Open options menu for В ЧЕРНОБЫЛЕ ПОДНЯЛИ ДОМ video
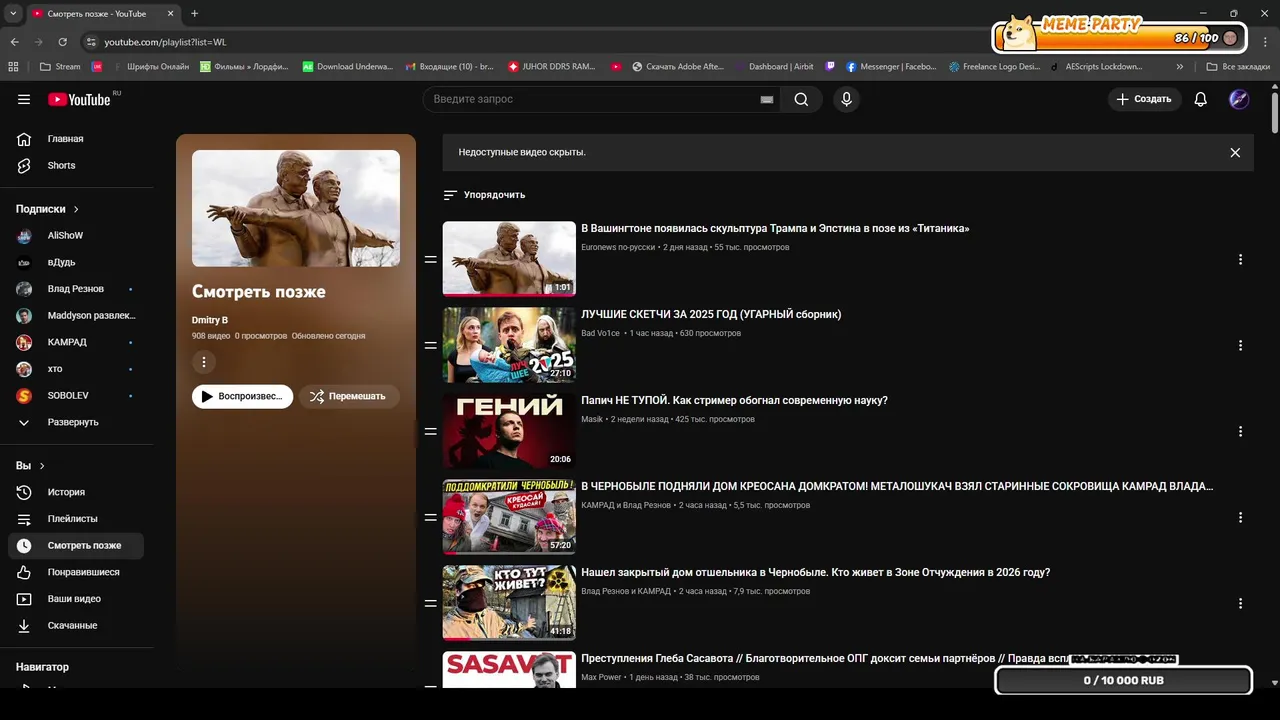Screen dimensions: 1280x720 click(x=1240, y=517)
